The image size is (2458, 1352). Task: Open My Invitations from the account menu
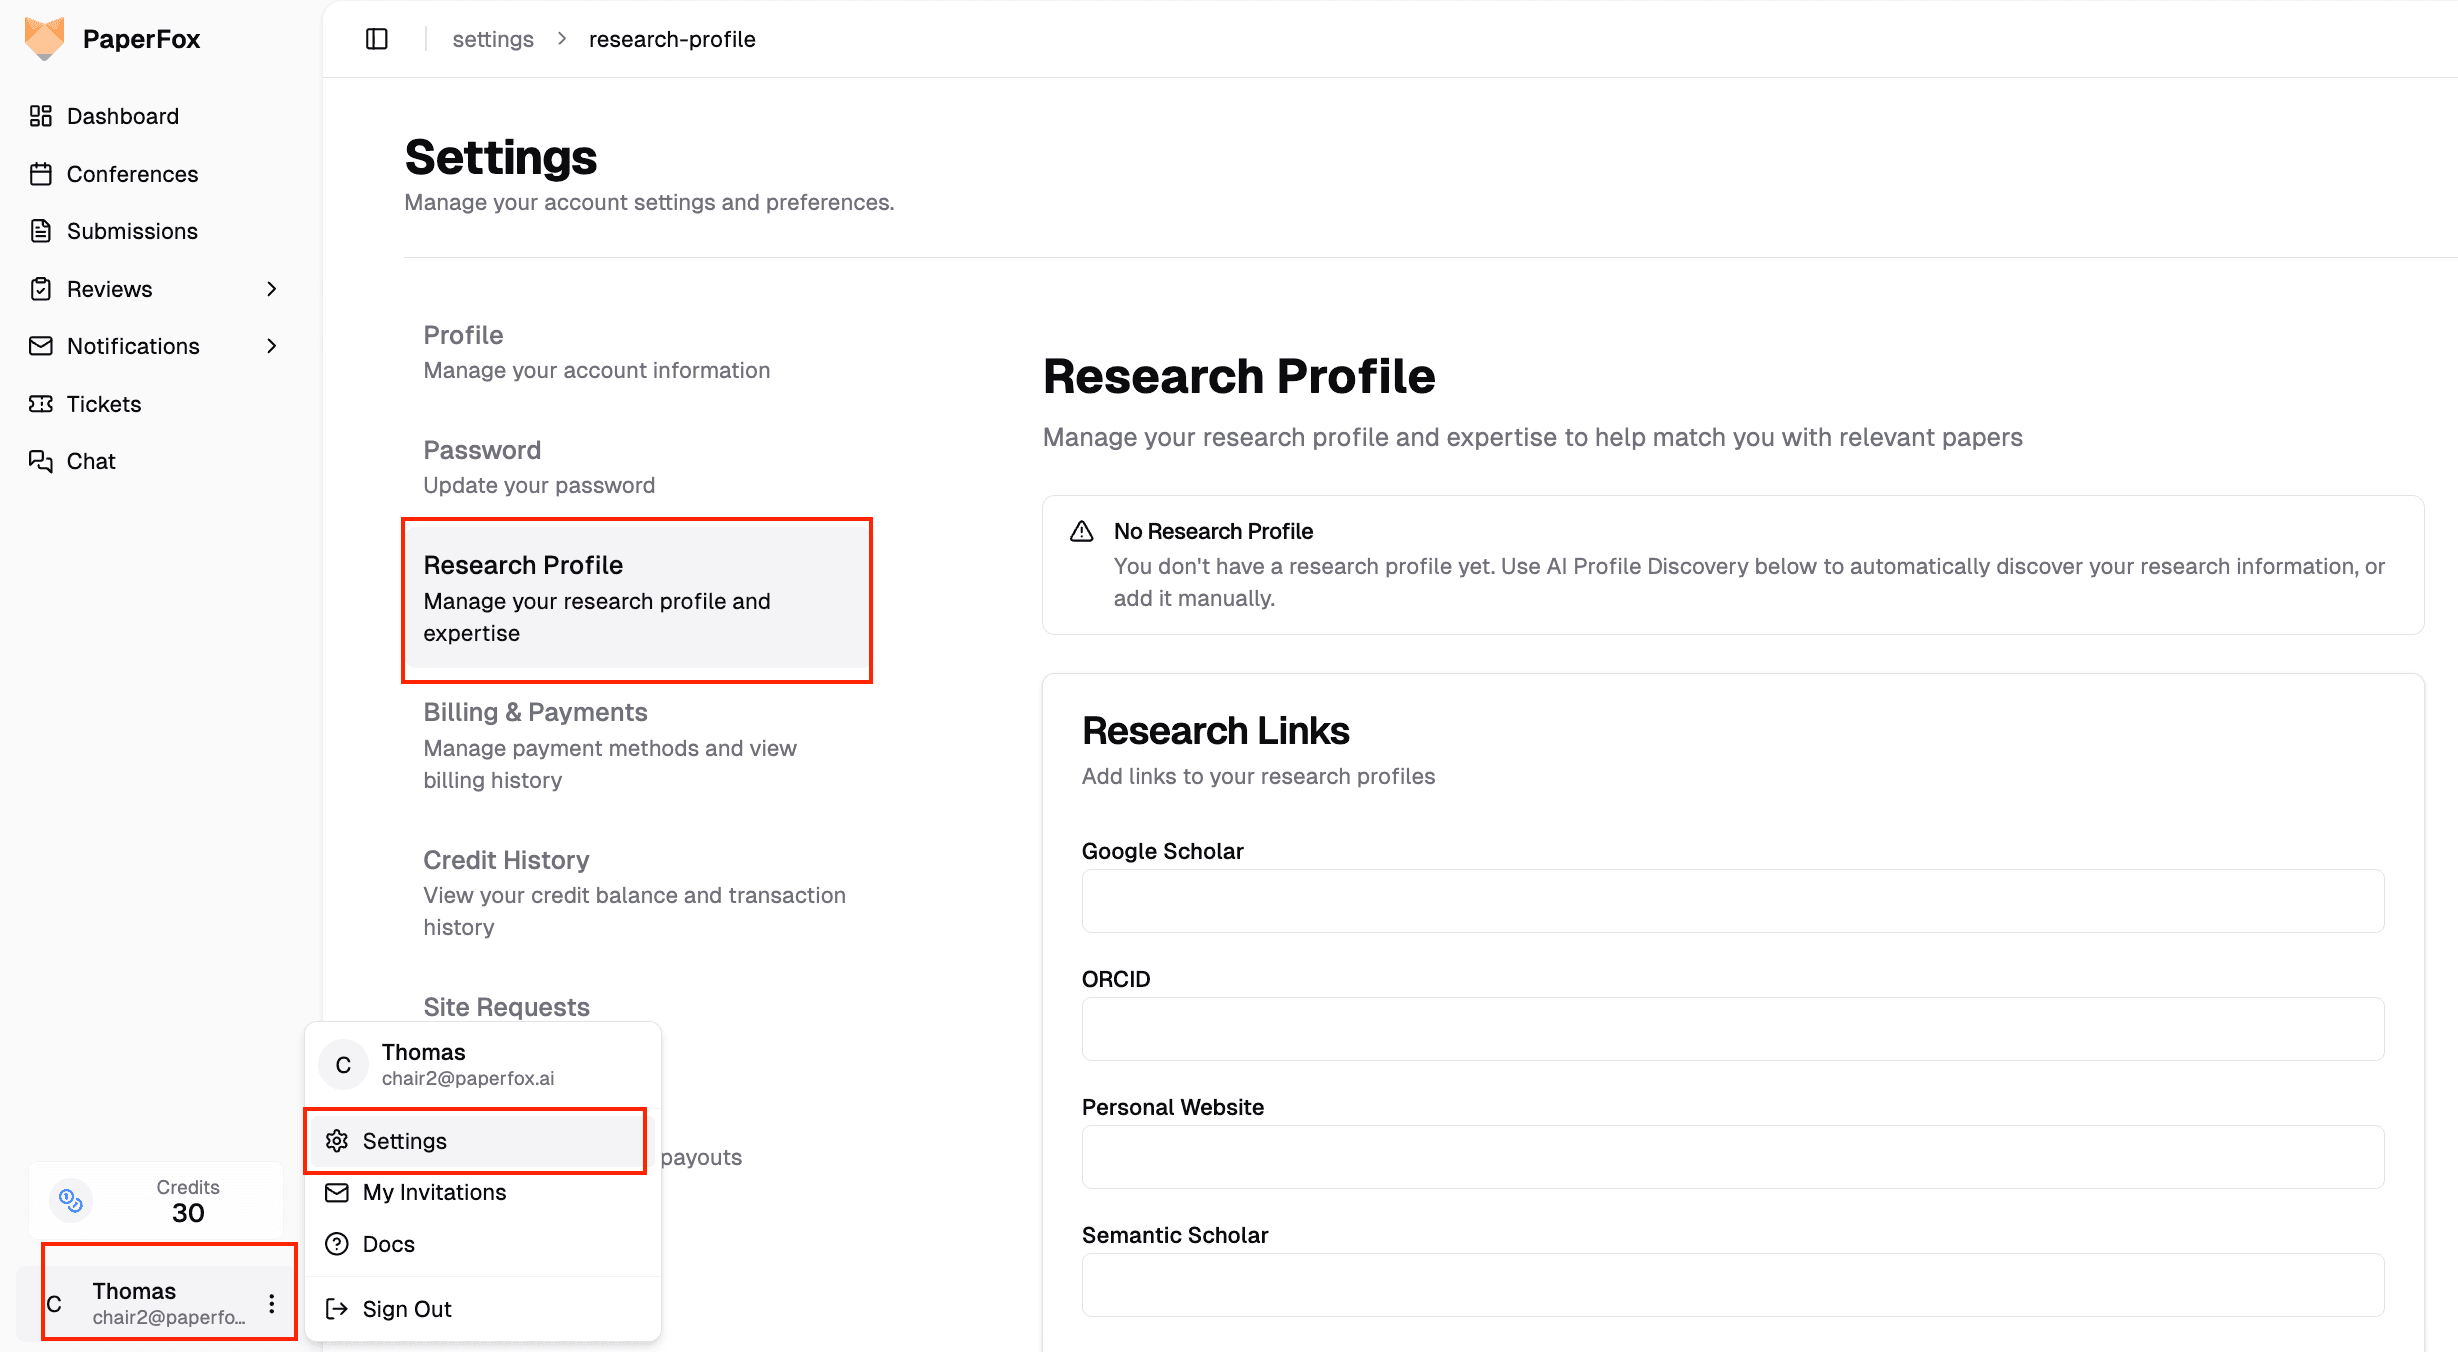[x=434, y=1192]
